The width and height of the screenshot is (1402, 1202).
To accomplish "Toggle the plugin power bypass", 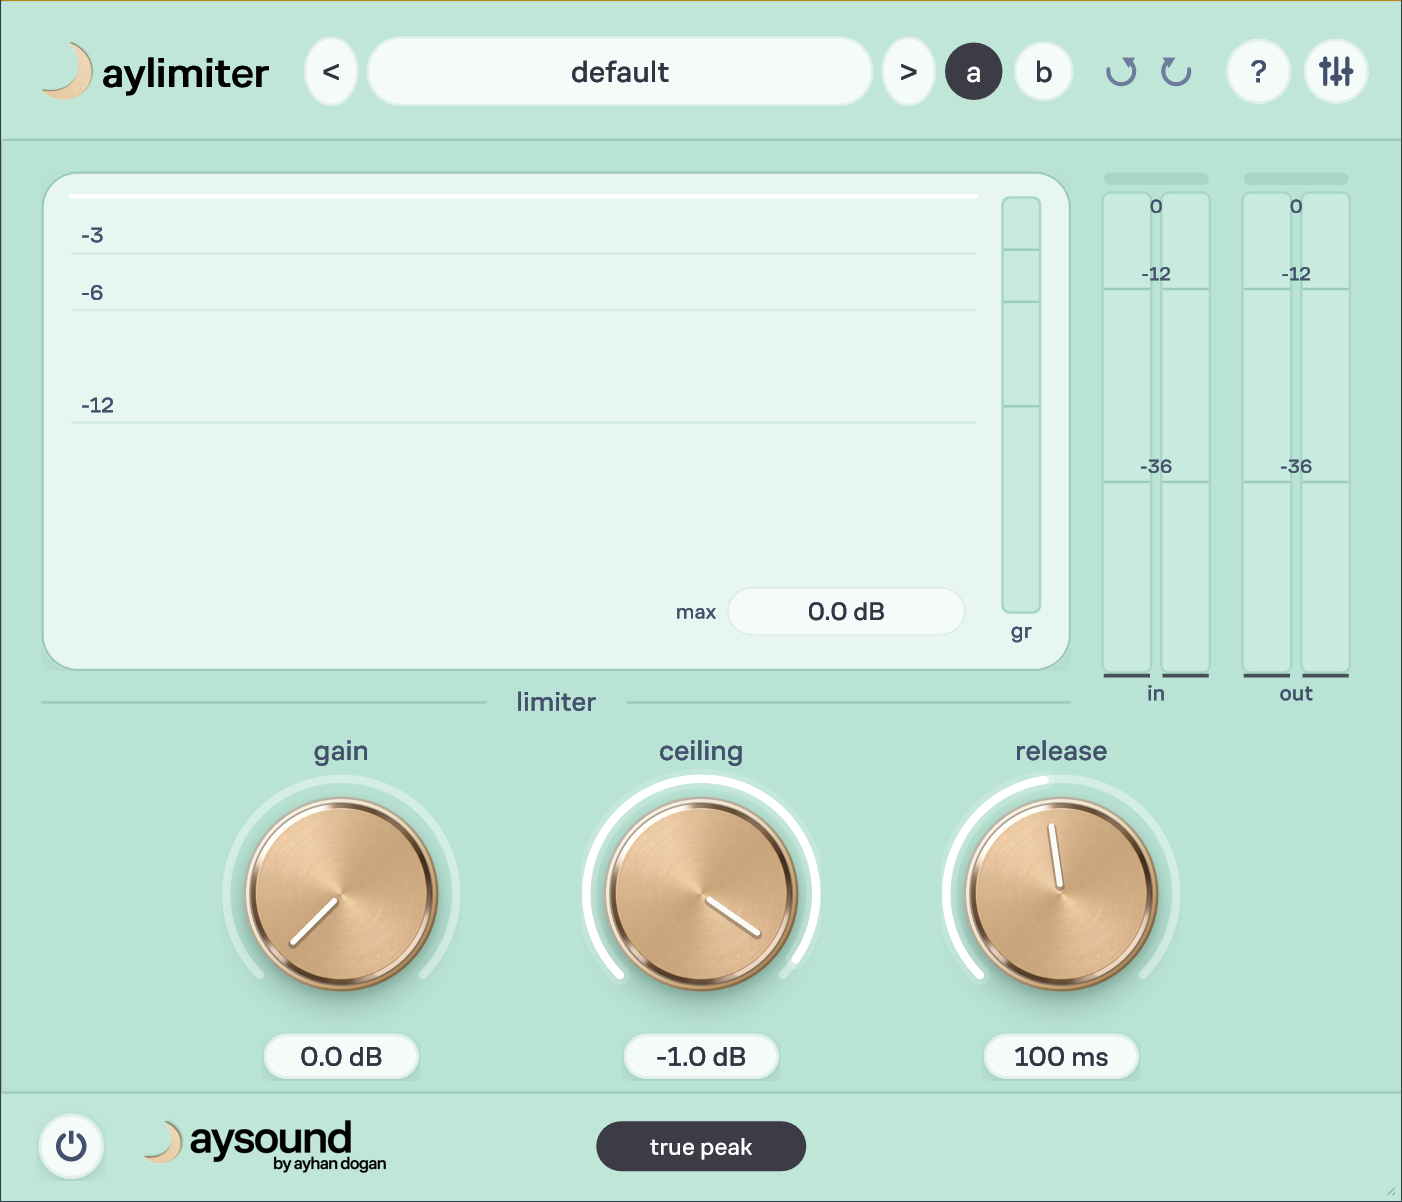I will tap(71, 1146).
